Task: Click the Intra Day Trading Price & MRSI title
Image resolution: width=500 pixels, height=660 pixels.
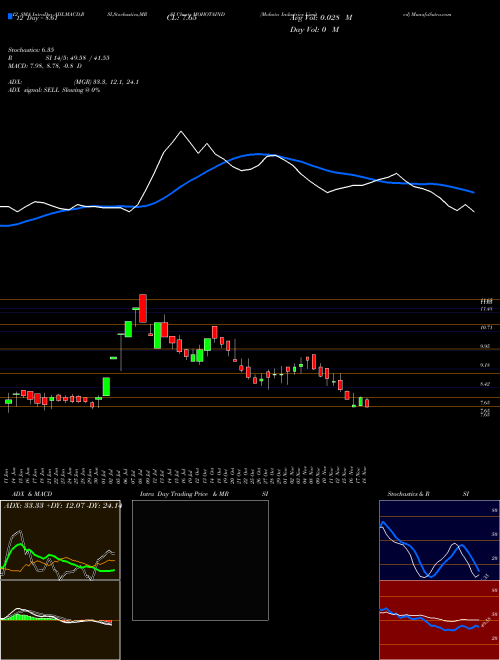Action: click(x=204, y=494)
